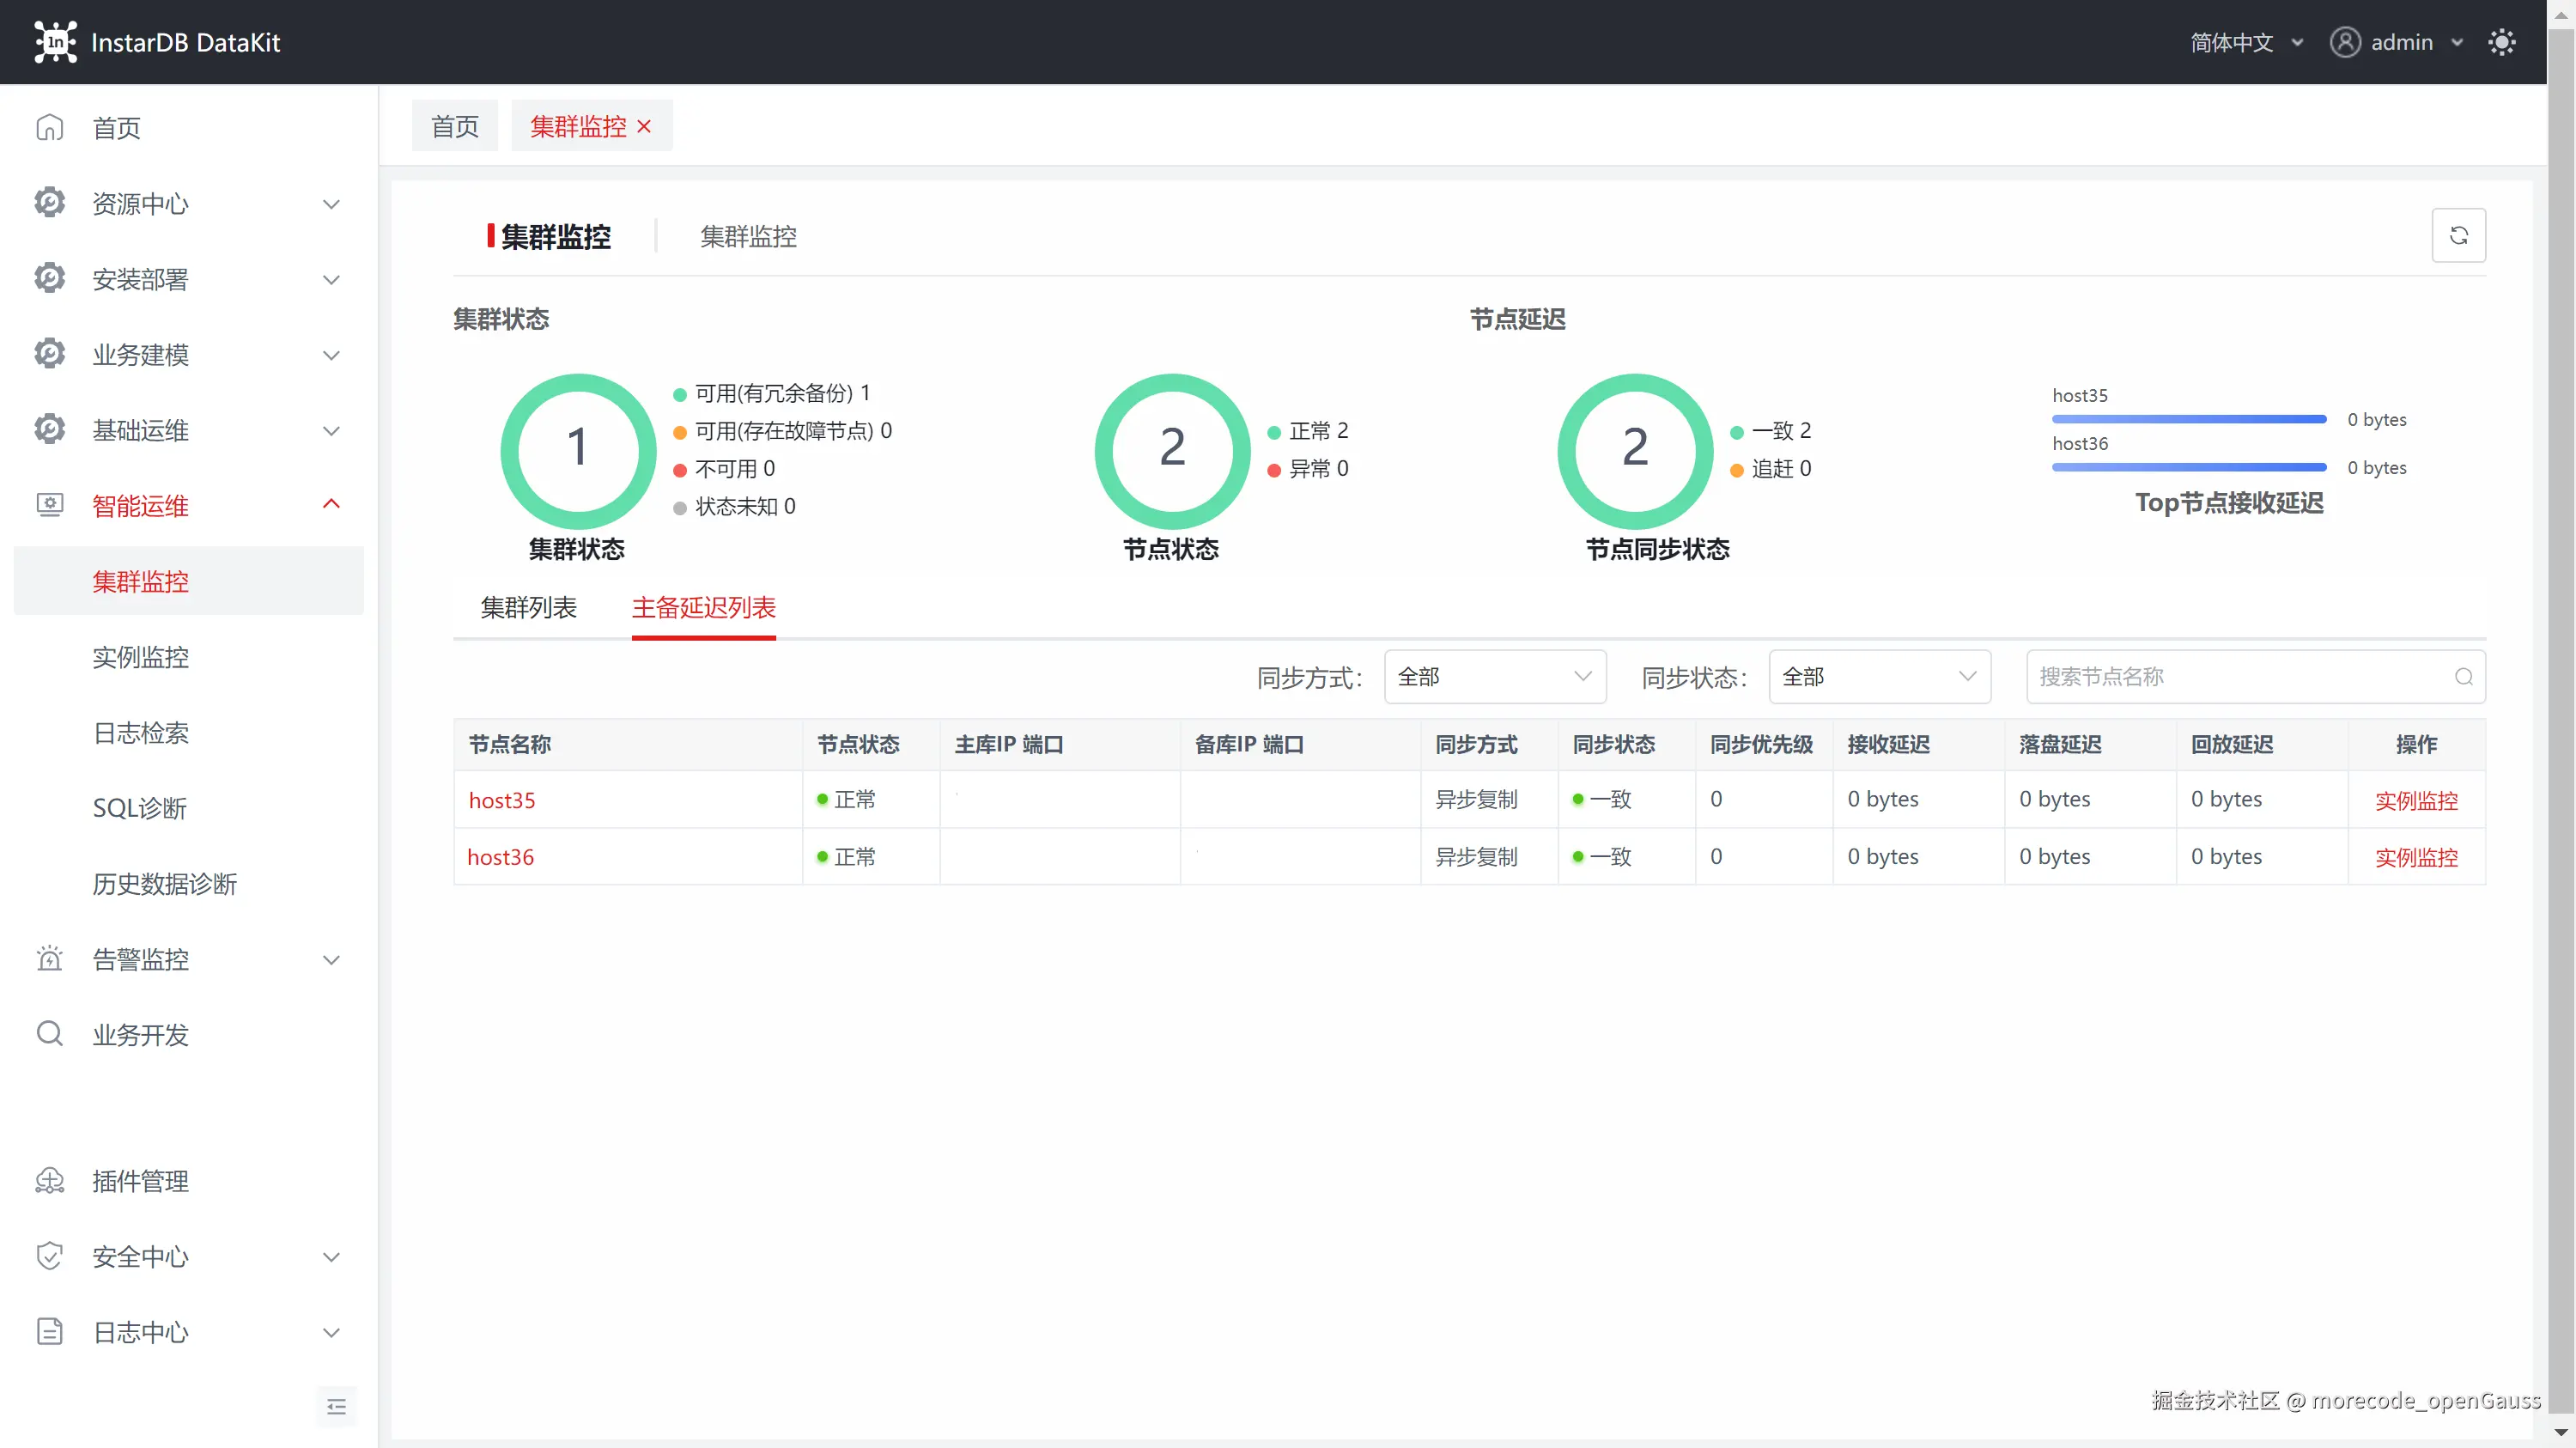
Task: Open 业务开发 from the sidebar
Action: click(140, 1035)
